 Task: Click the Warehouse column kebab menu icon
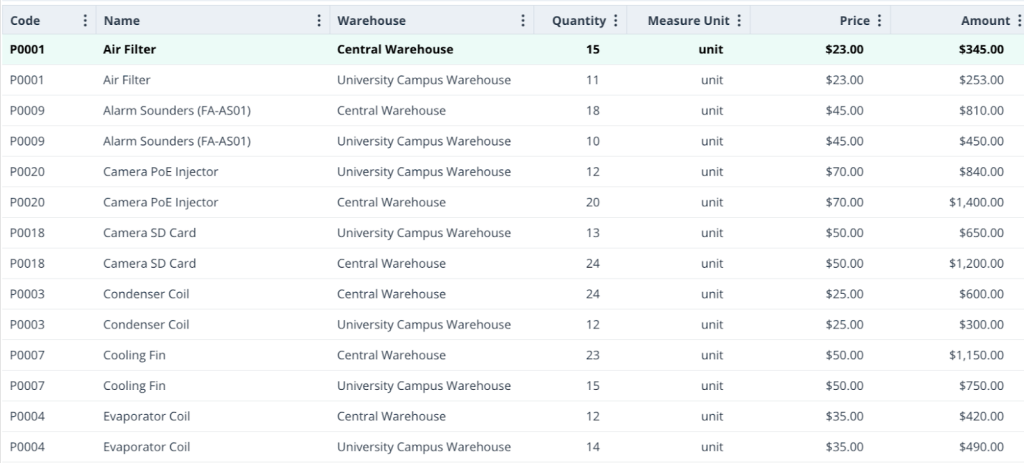523,21
